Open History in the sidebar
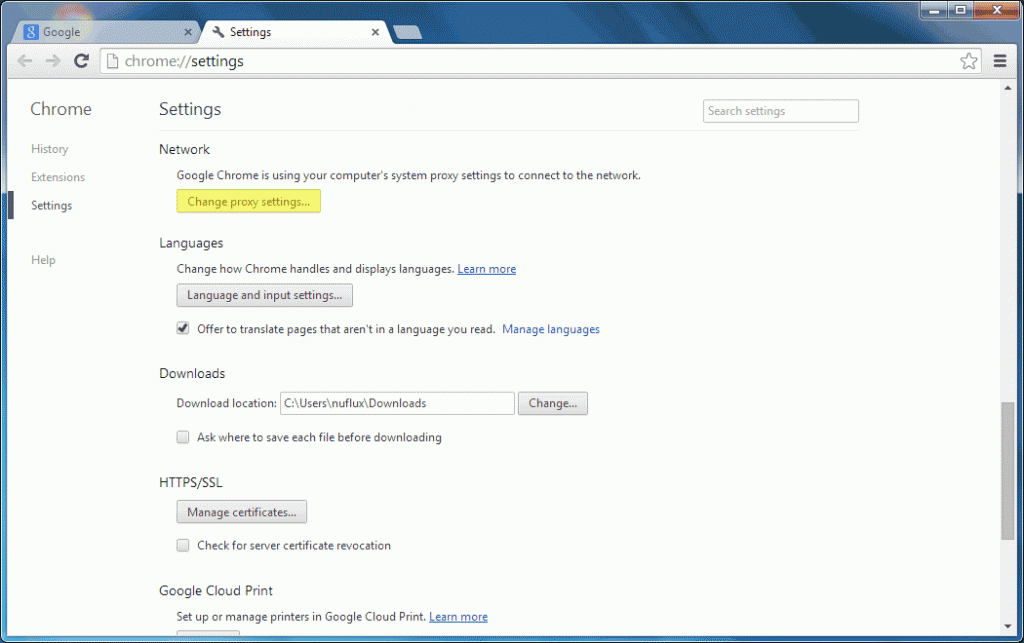The image size is (1024, 643). pos(50,149)
